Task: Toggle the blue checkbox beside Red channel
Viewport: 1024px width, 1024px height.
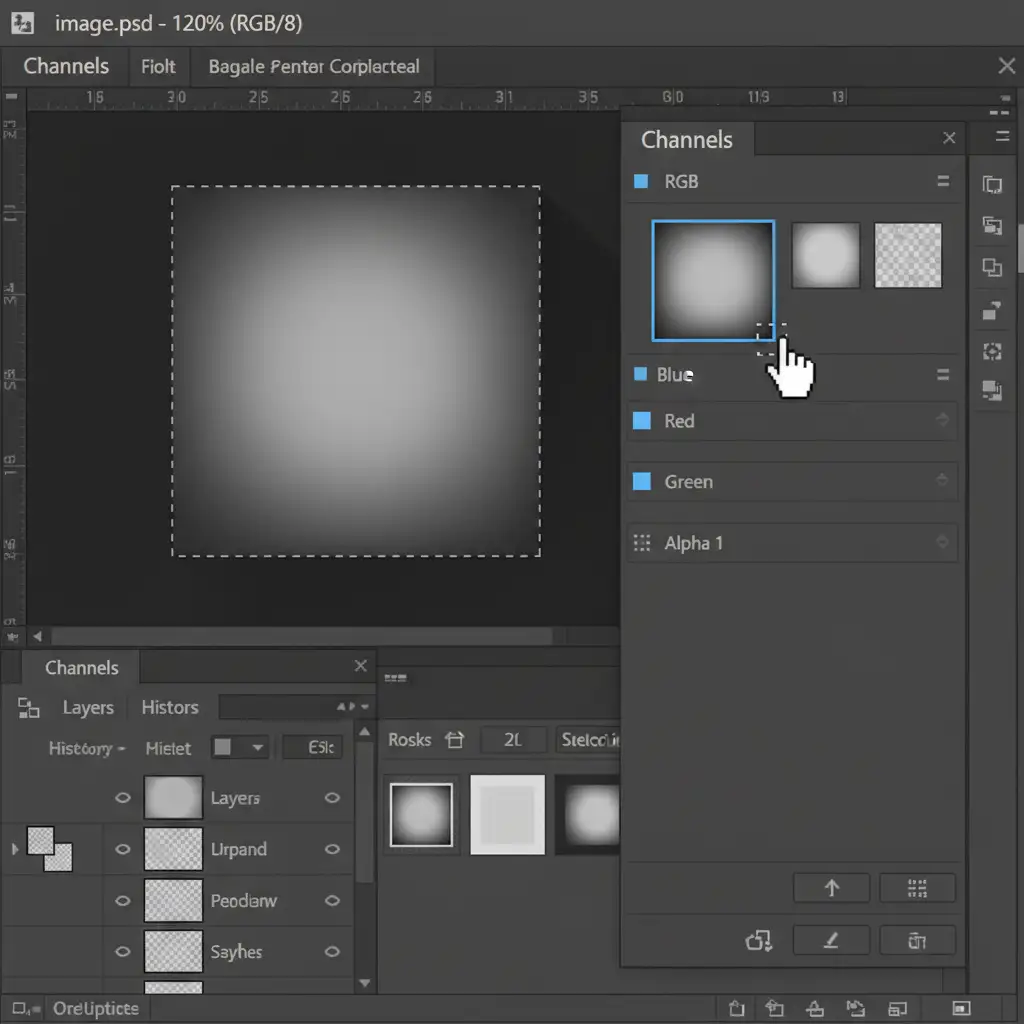Action: tap(642, 421)
